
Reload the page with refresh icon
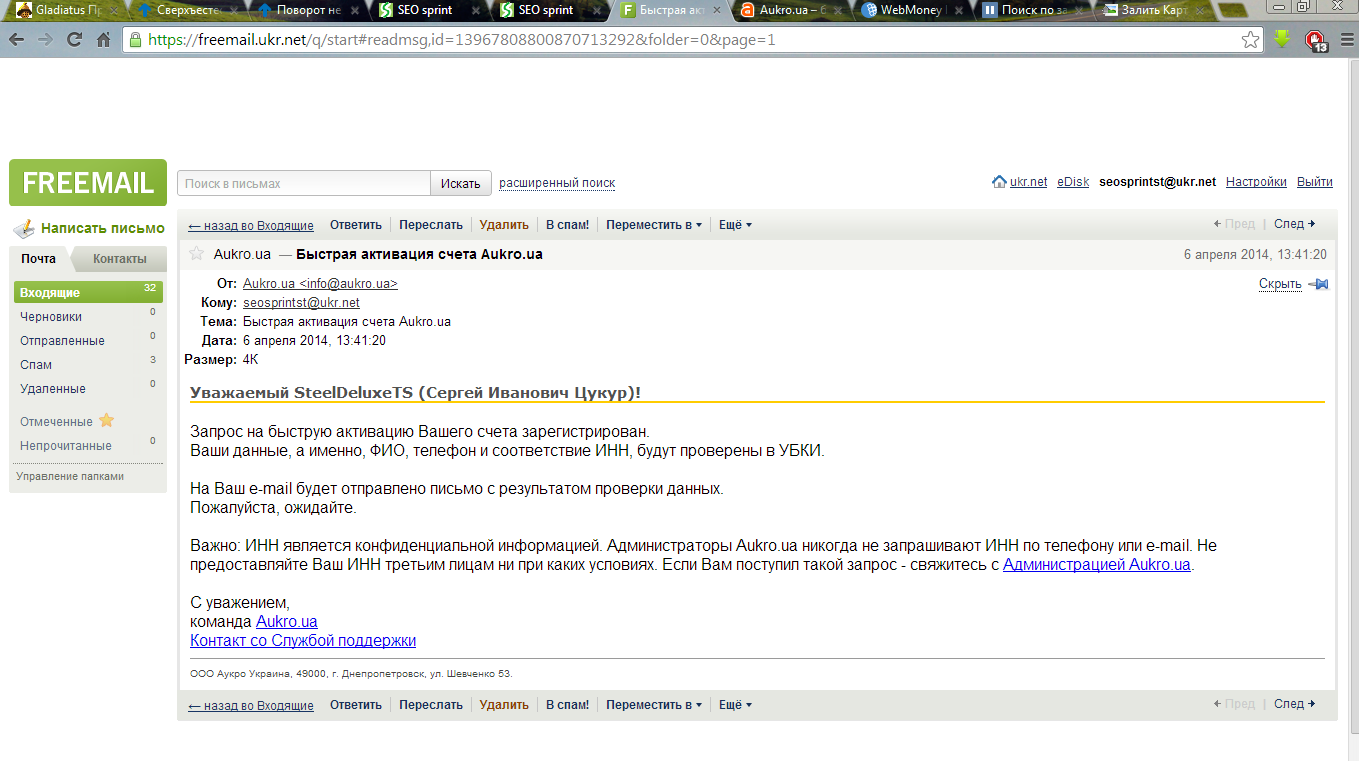(74, 41)
